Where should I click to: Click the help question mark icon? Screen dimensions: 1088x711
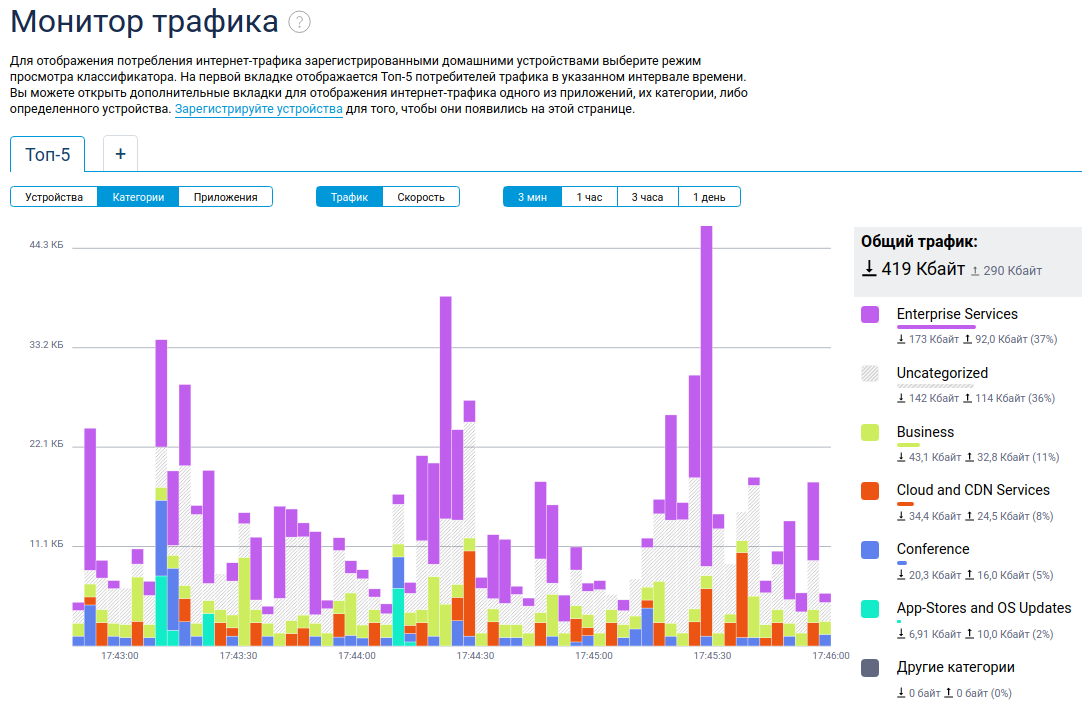pyautogui.click(x=299, y=22)
